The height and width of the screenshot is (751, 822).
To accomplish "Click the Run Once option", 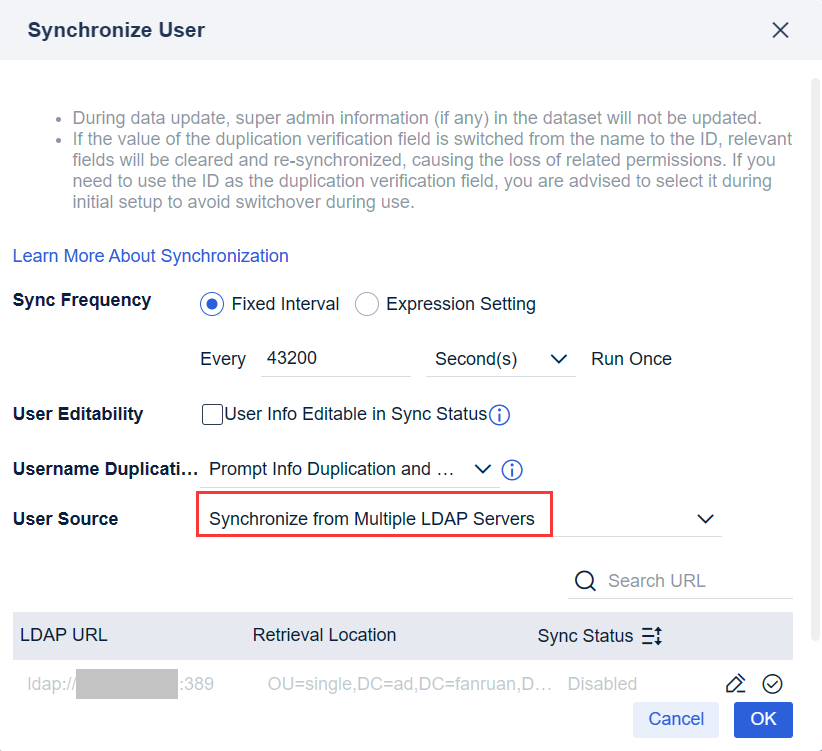I will 631,358.
